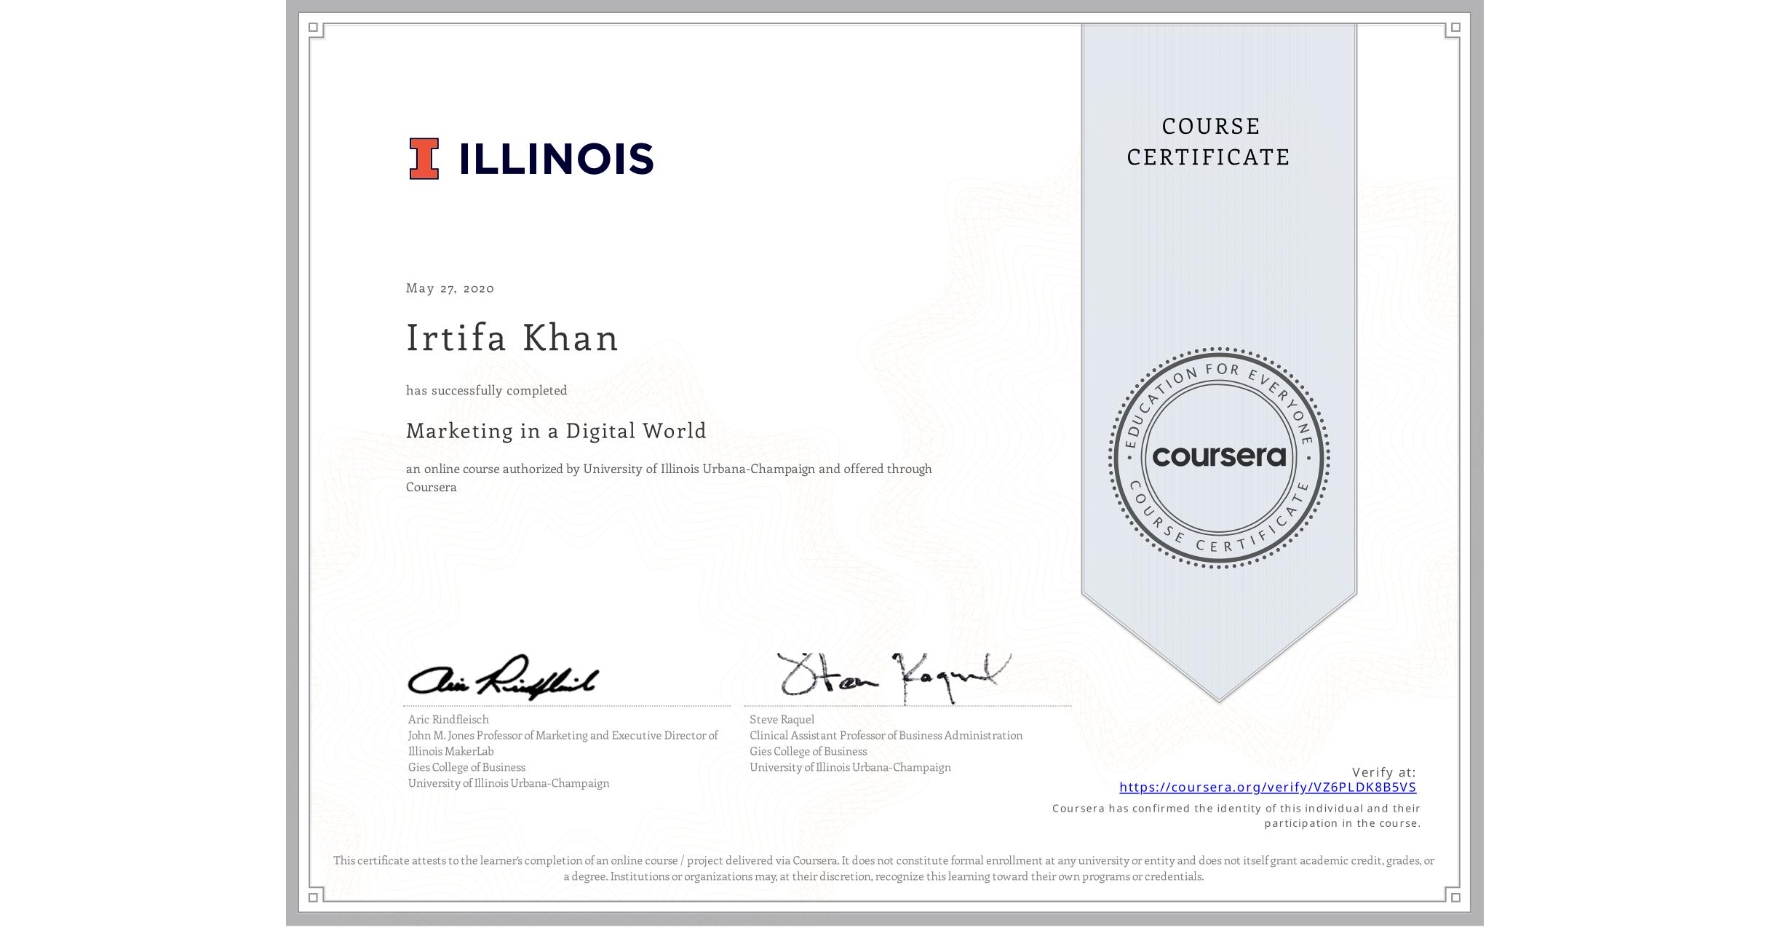Screen dimensions: 1772x928
Task: Click Aric Rindfleisch's signature
Action: [x=503, y=677]
